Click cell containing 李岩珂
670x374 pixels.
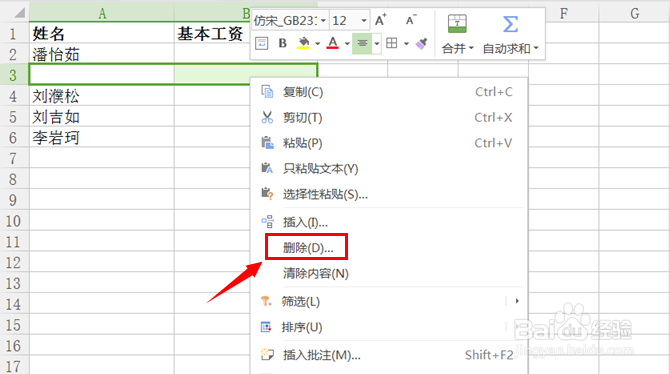pos(102,138)
